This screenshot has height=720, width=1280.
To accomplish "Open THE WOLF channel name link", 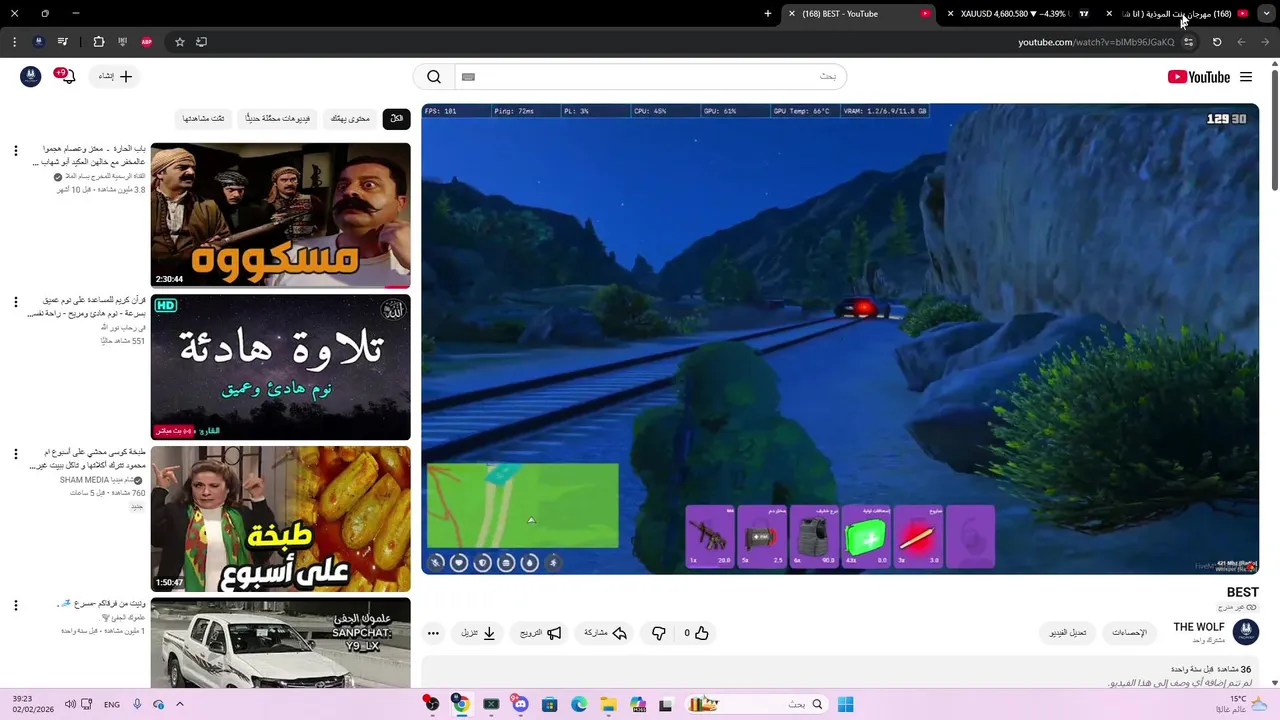I will point(1199,627).
